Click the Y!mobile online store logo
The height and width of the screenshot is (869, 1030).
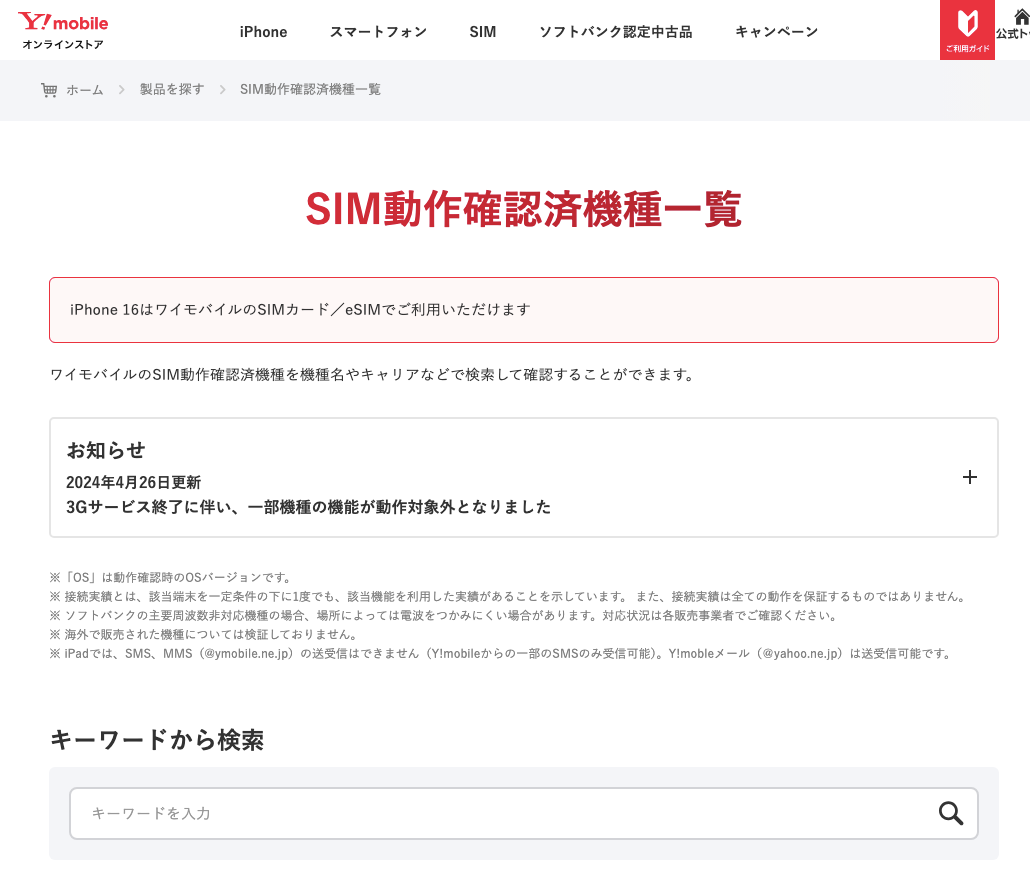[x=62, y=29]
